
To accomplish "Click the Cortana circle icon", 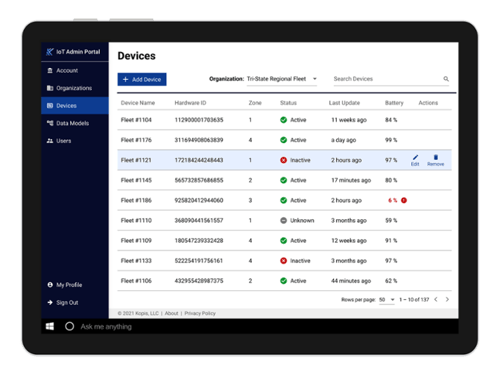I will [69, 326].
